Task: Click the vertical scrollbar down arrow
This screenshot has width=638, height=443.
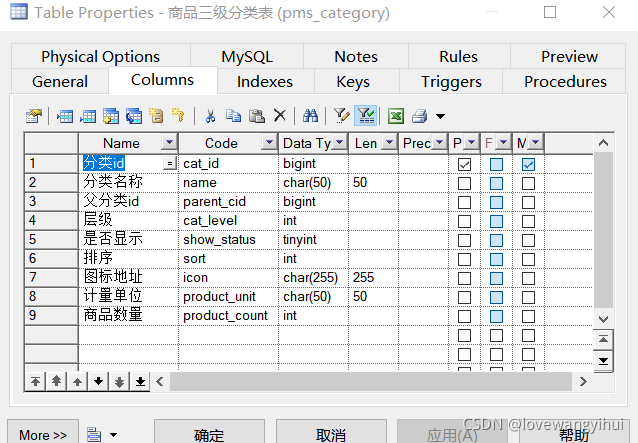Action: [603, 319]
